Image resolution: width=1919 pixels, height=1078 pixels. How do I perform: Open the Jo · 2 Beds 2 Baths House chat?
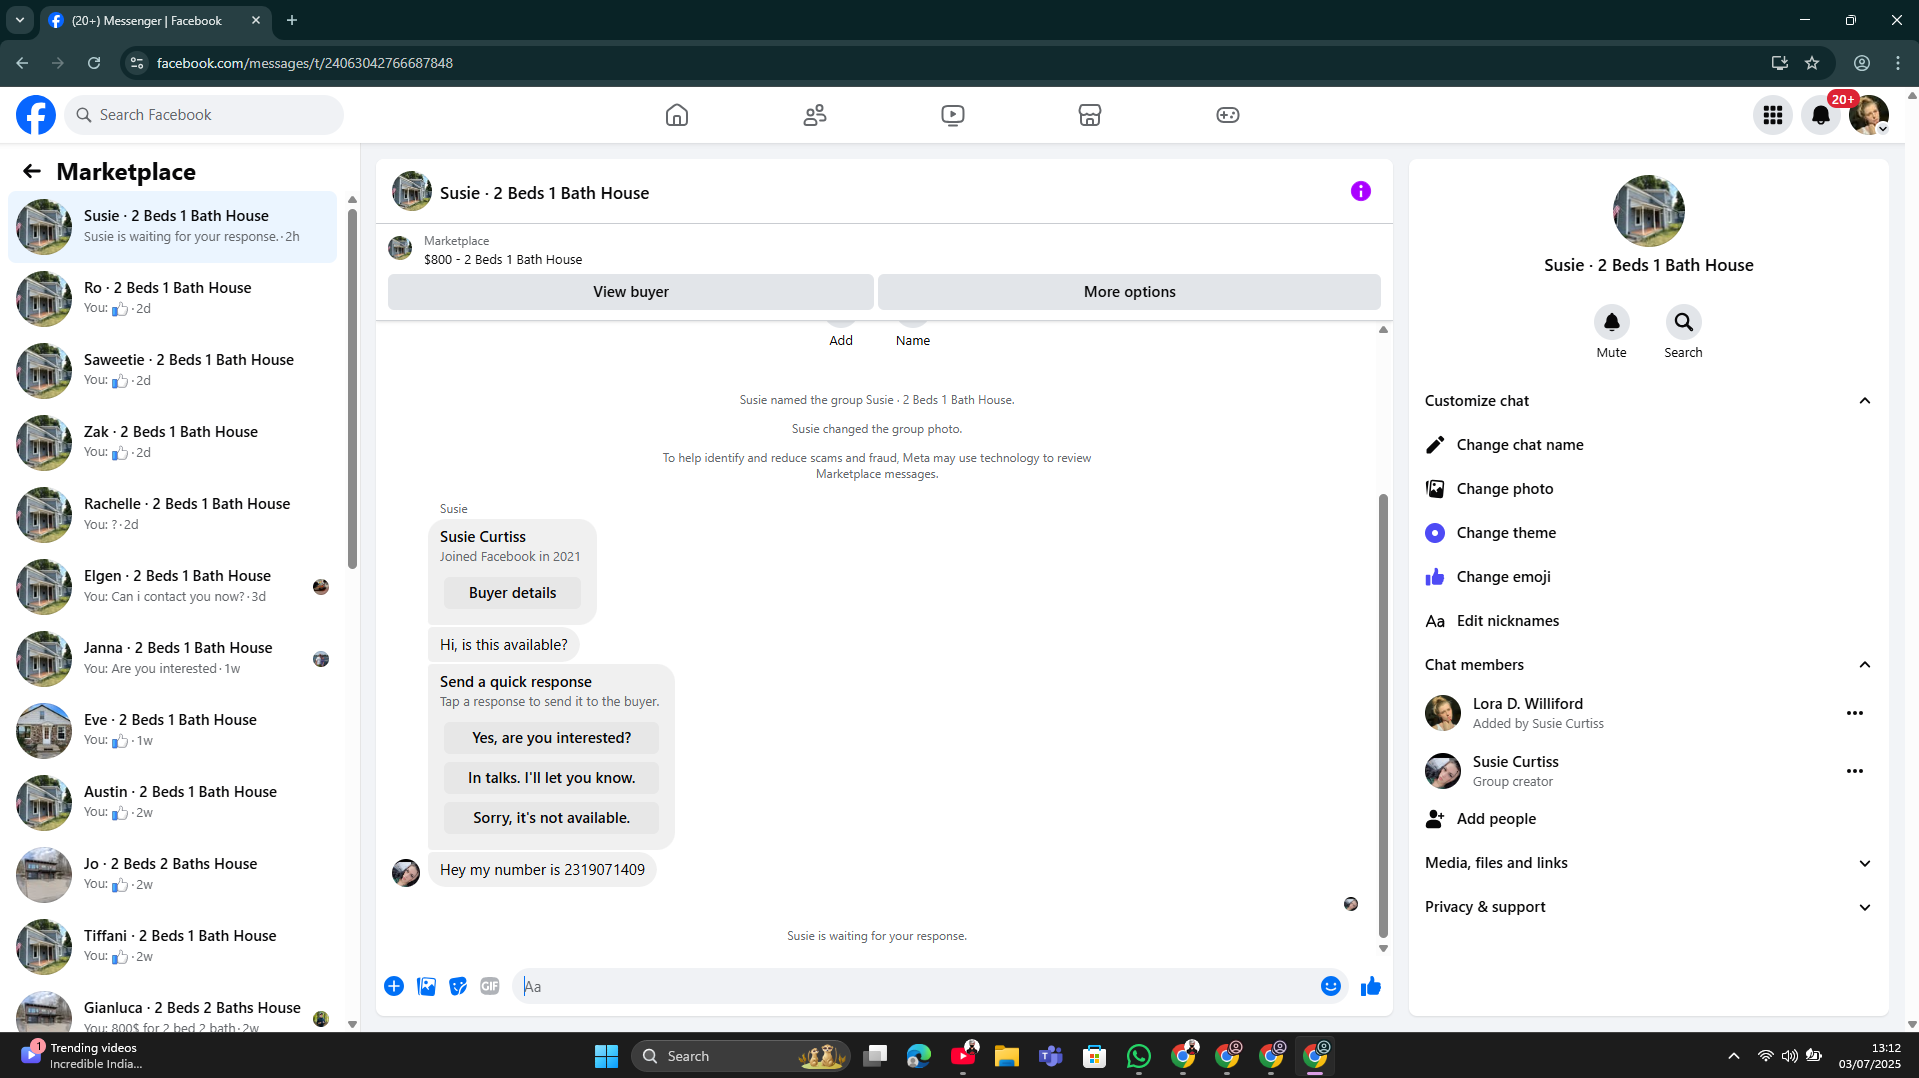click(172, 875)
